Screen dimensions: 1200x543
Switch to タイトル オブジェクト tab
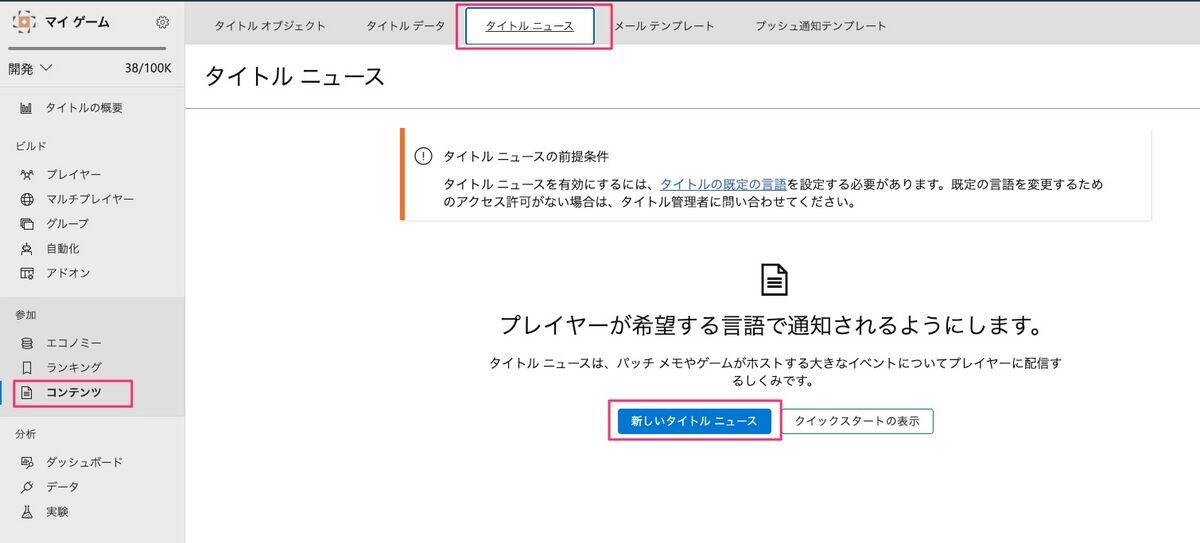pyautogui.click(x=270, y=26)
